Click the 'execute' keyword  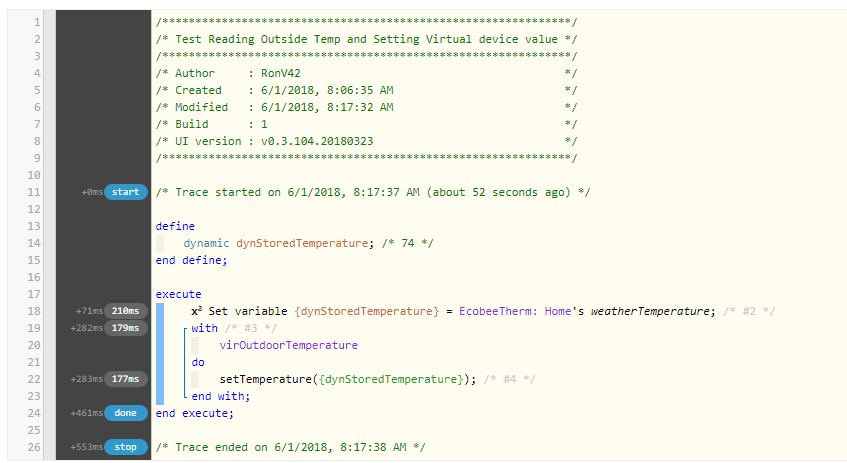[x=178, y=294]
